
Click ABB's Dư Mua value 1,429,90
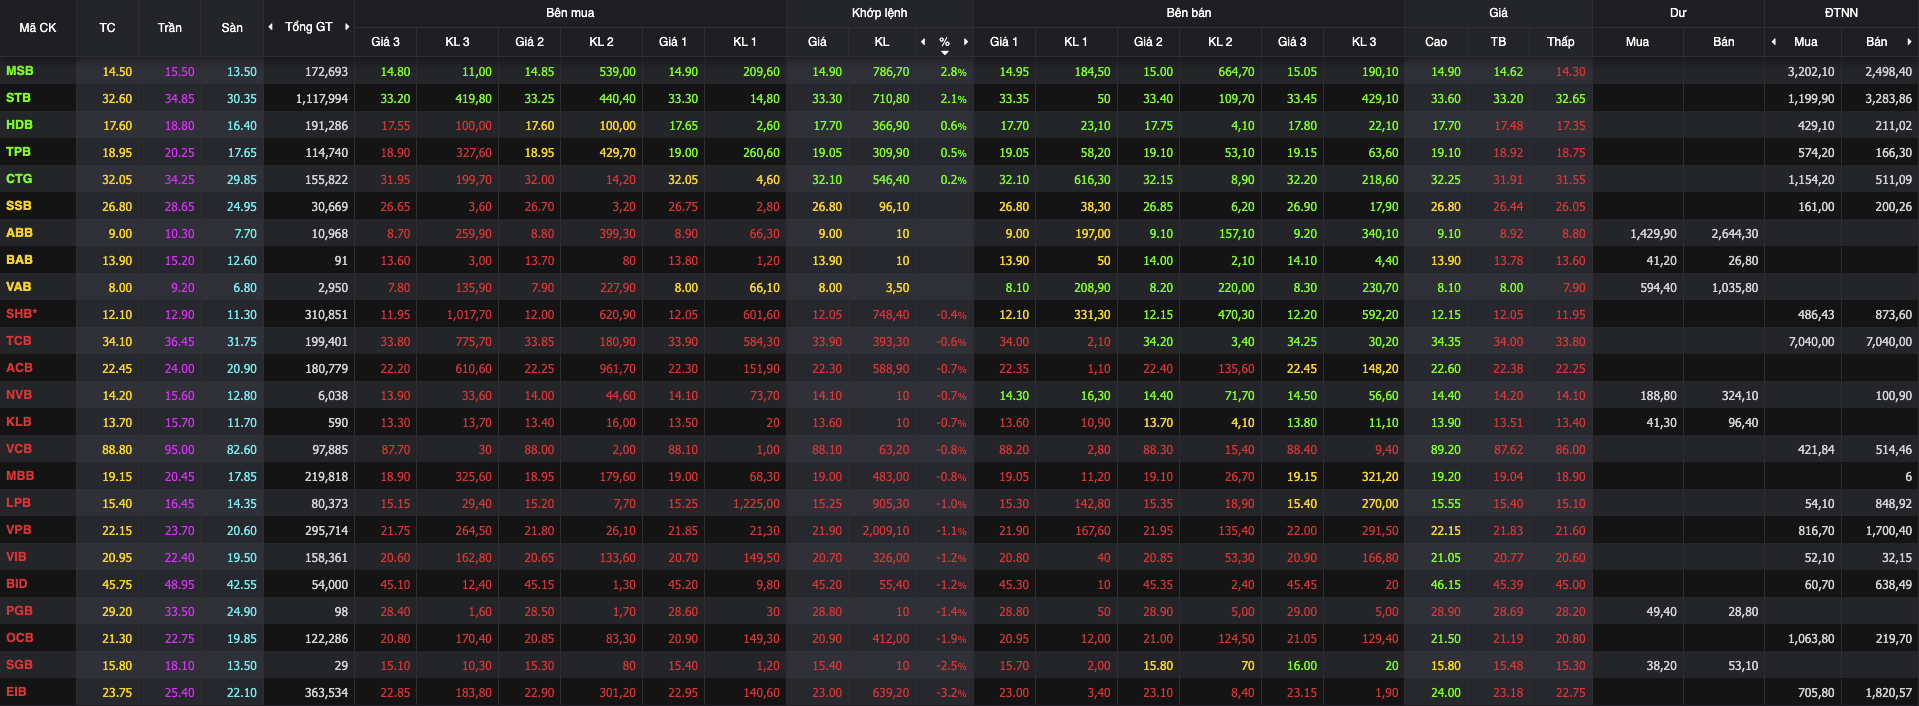point(1654,234)
